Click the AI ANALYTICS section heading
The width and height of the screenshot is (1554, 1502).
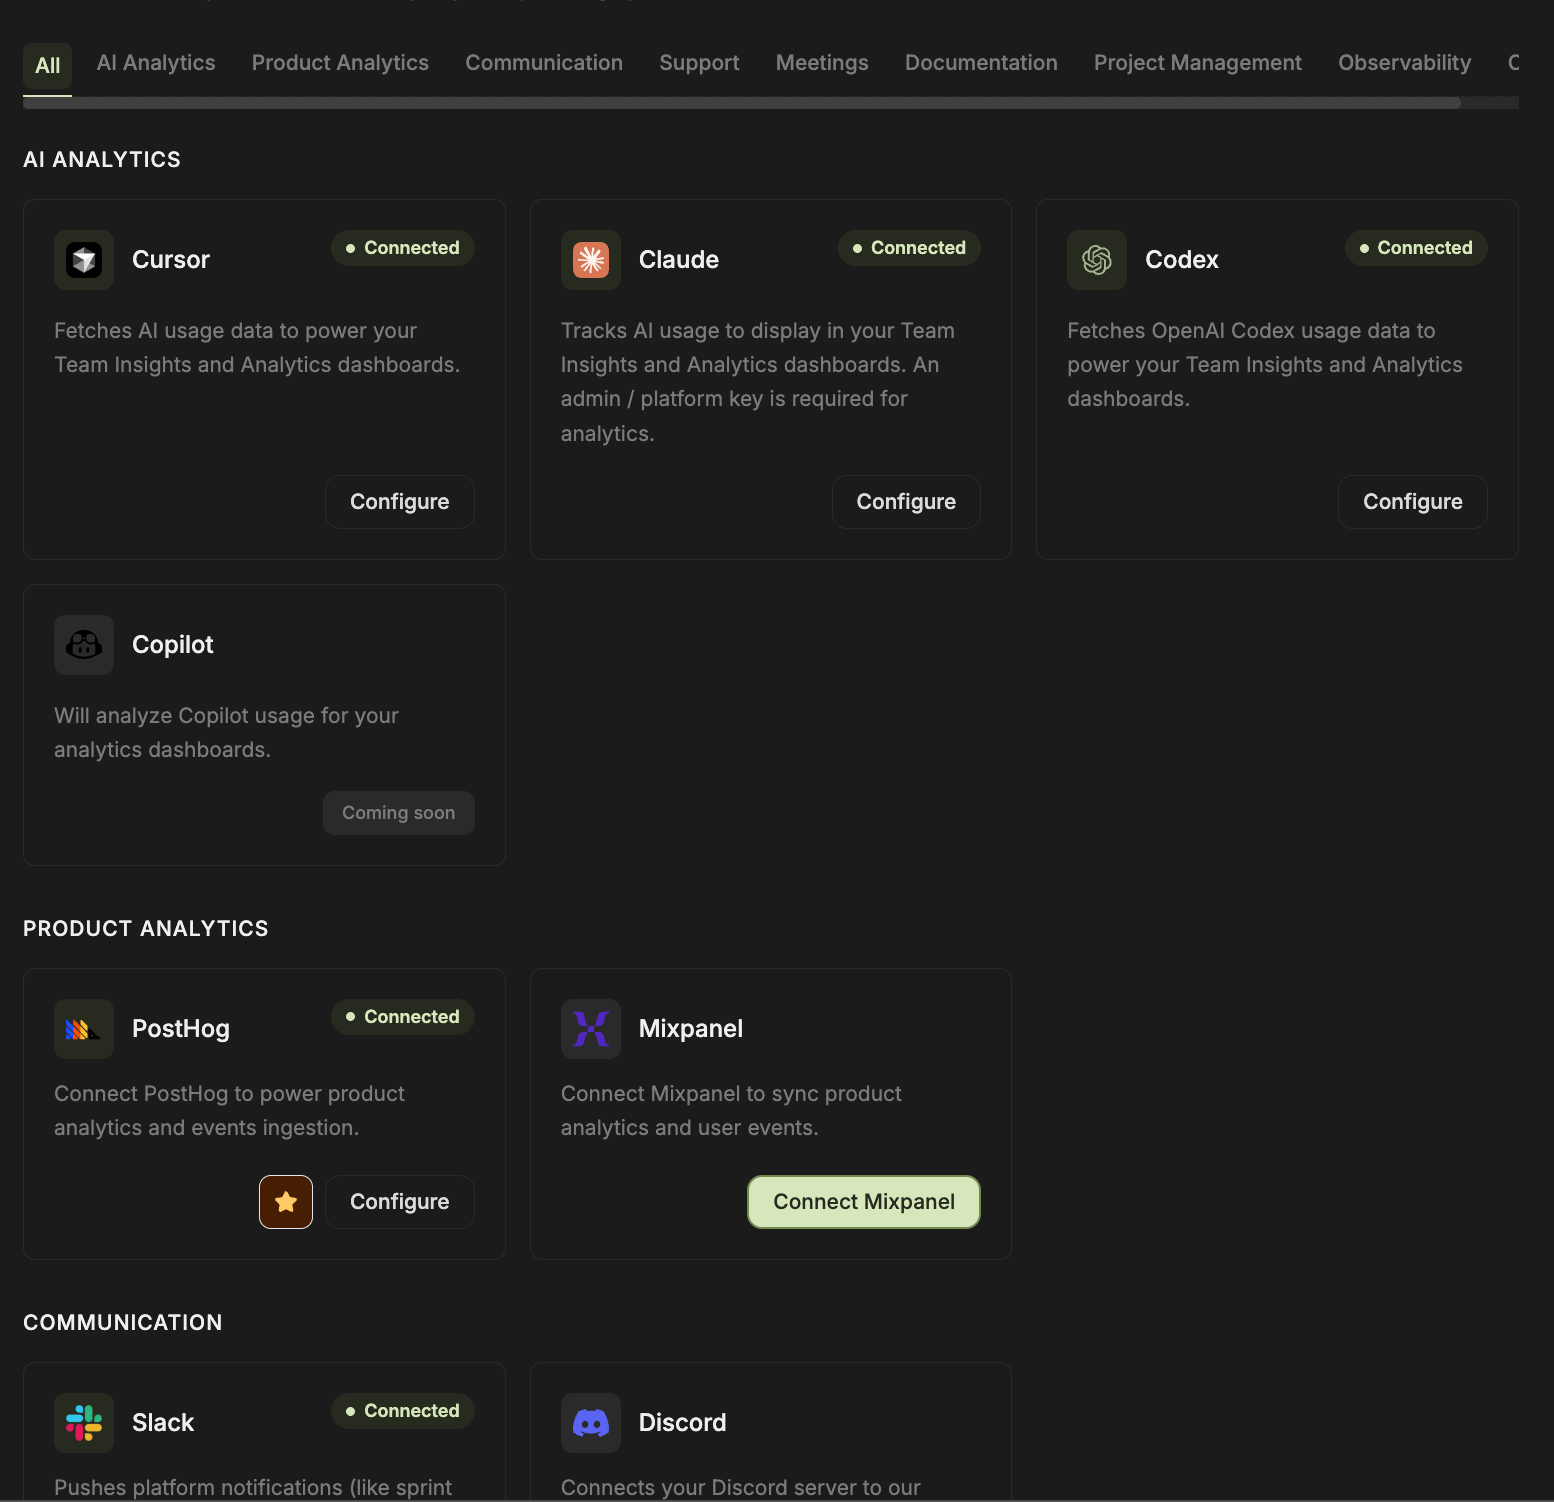(102, 160)
